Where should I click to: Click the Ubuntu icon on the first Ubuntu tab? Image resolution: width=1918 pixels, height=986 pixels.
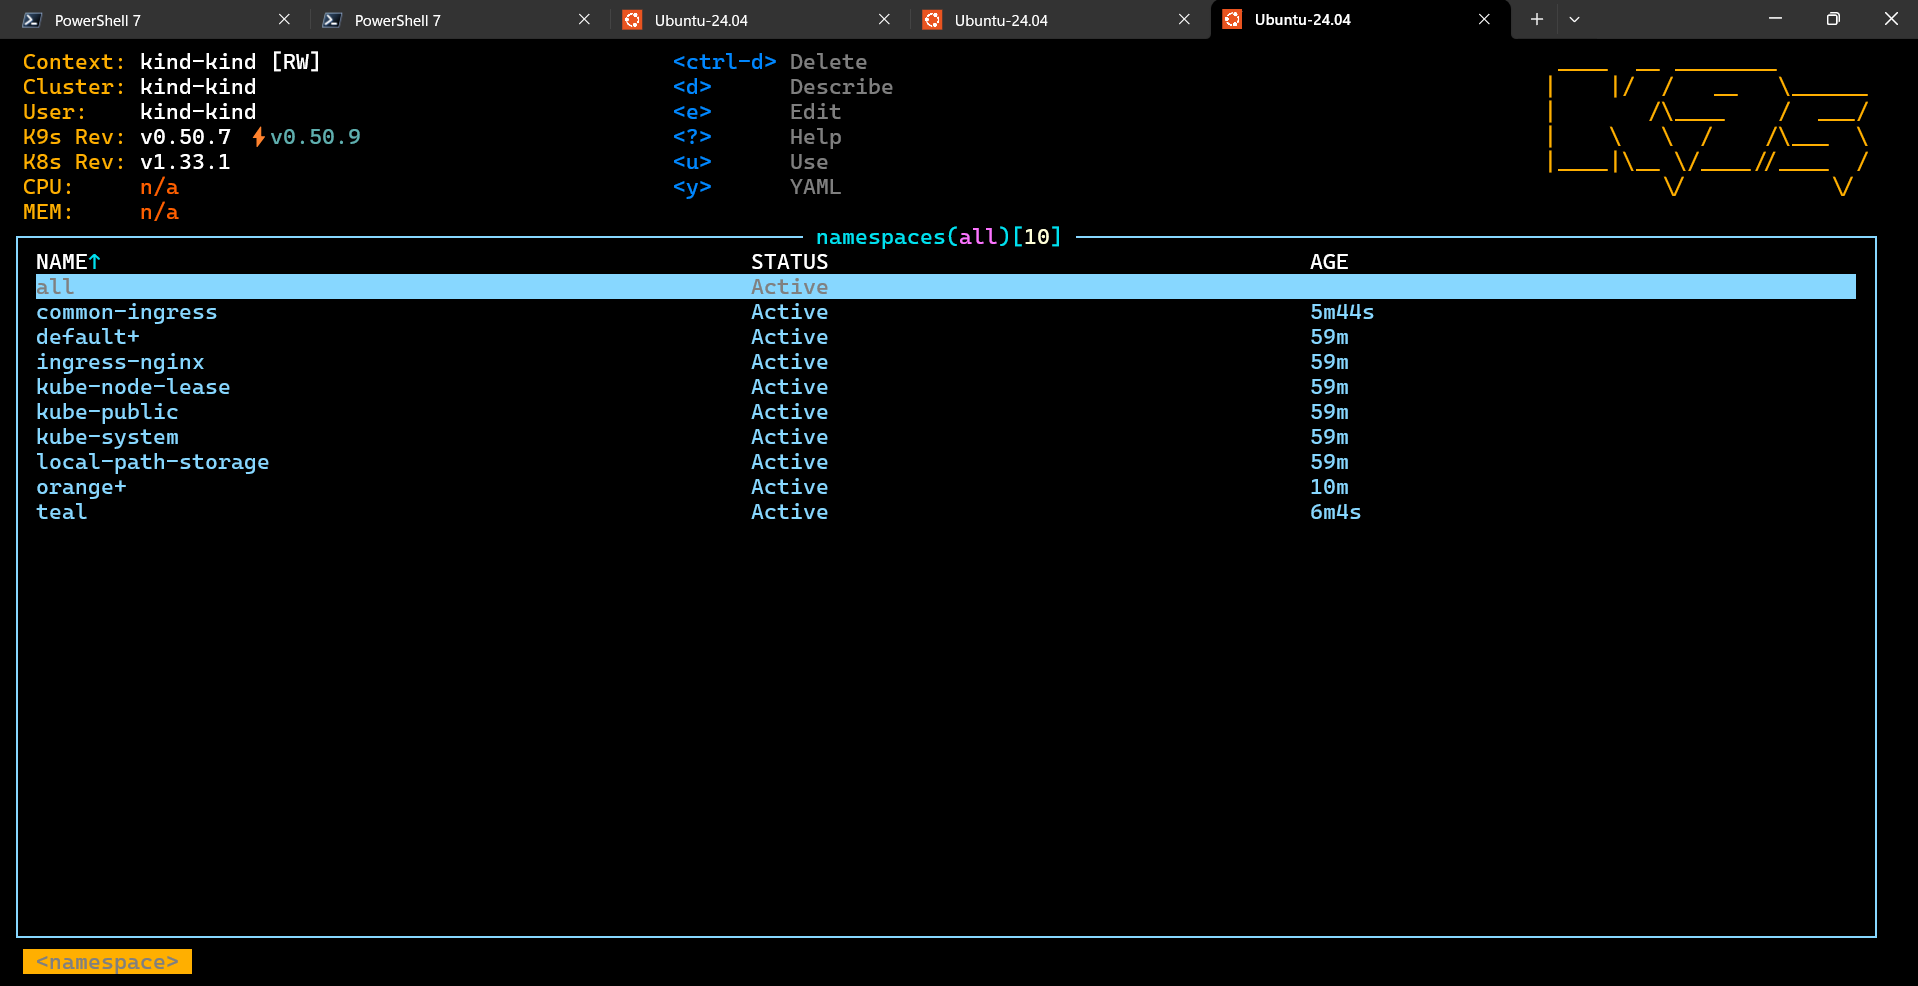[x=632, y=20]
